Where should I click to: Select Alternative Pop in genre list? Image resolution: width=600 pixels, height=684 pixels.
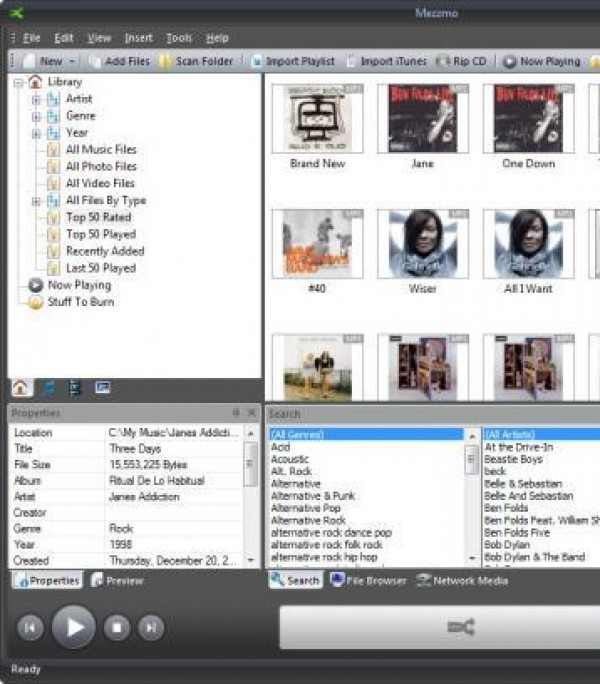[x=305, y=508]
